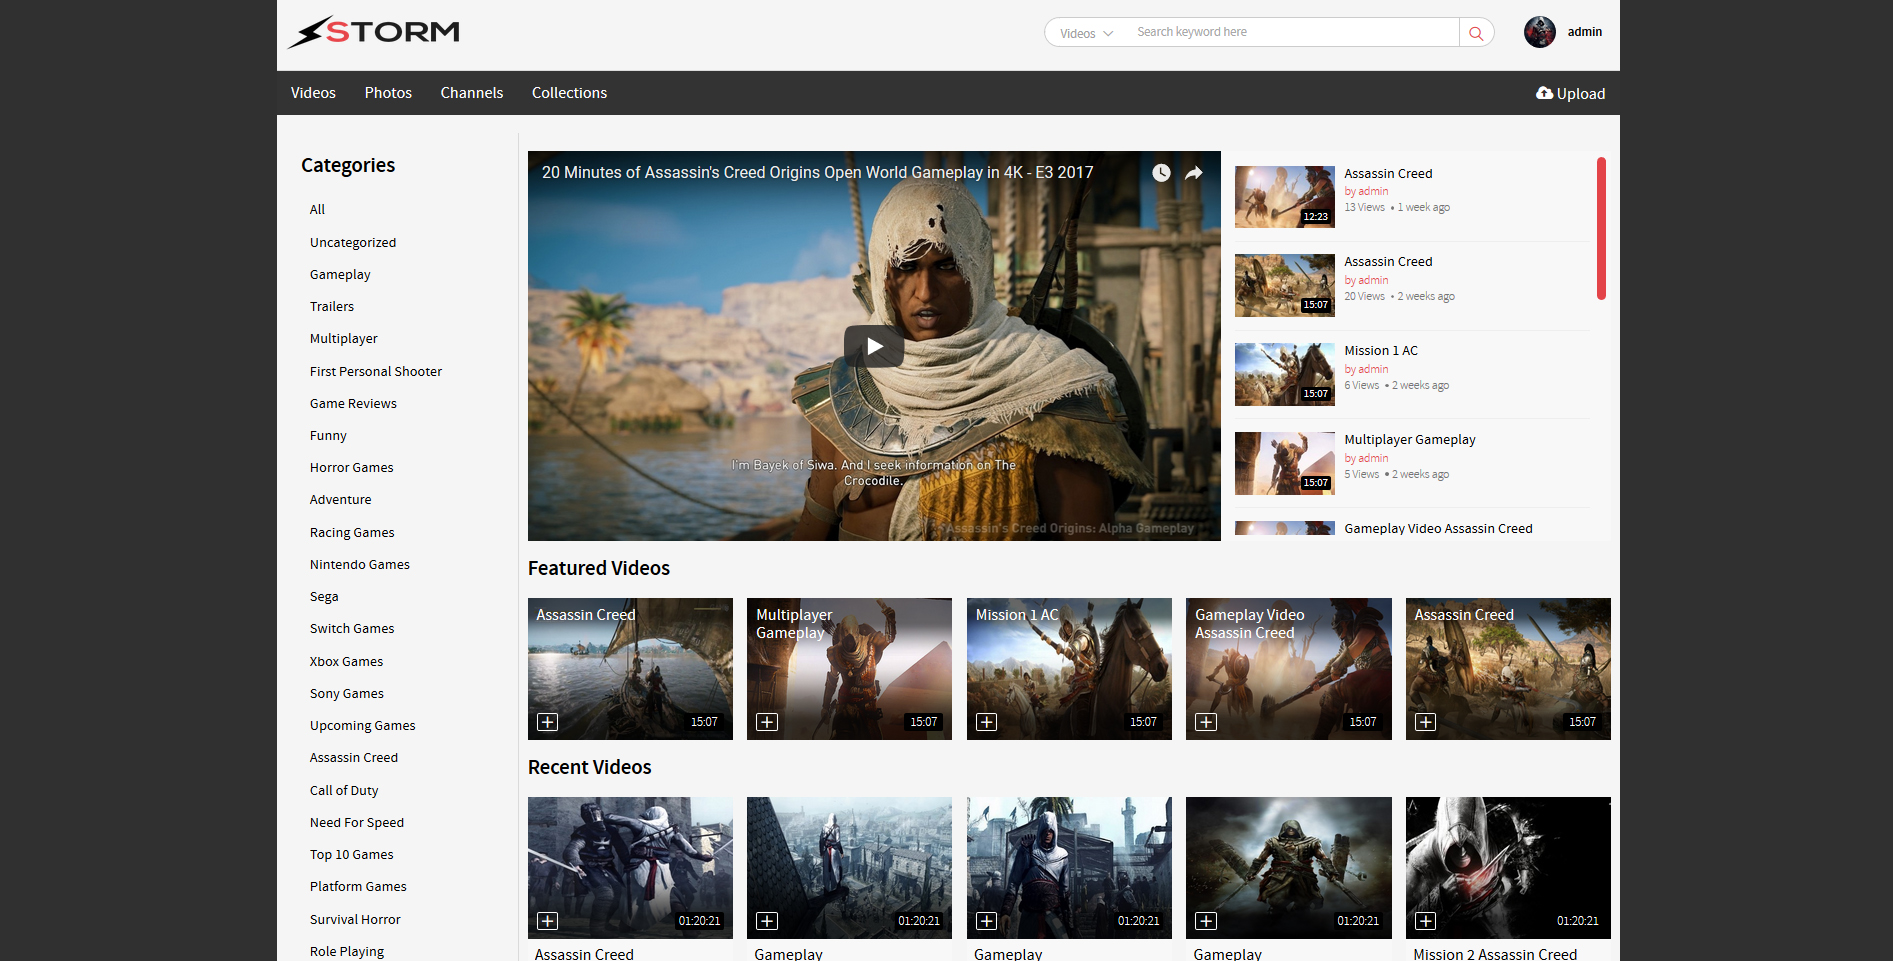Click plus icon on Multiplayer Gameplay featured video
This screenshot has height=961, width=1893.
click(x=767, y=722)
